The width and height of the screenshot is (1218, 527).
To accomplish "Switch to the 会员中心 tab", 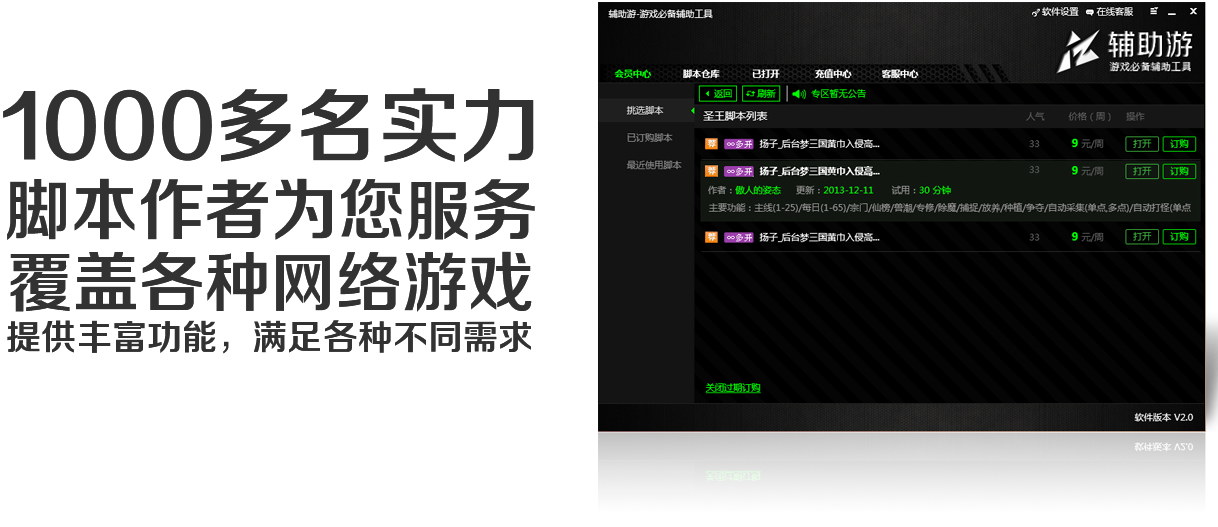I will (633, 74).
